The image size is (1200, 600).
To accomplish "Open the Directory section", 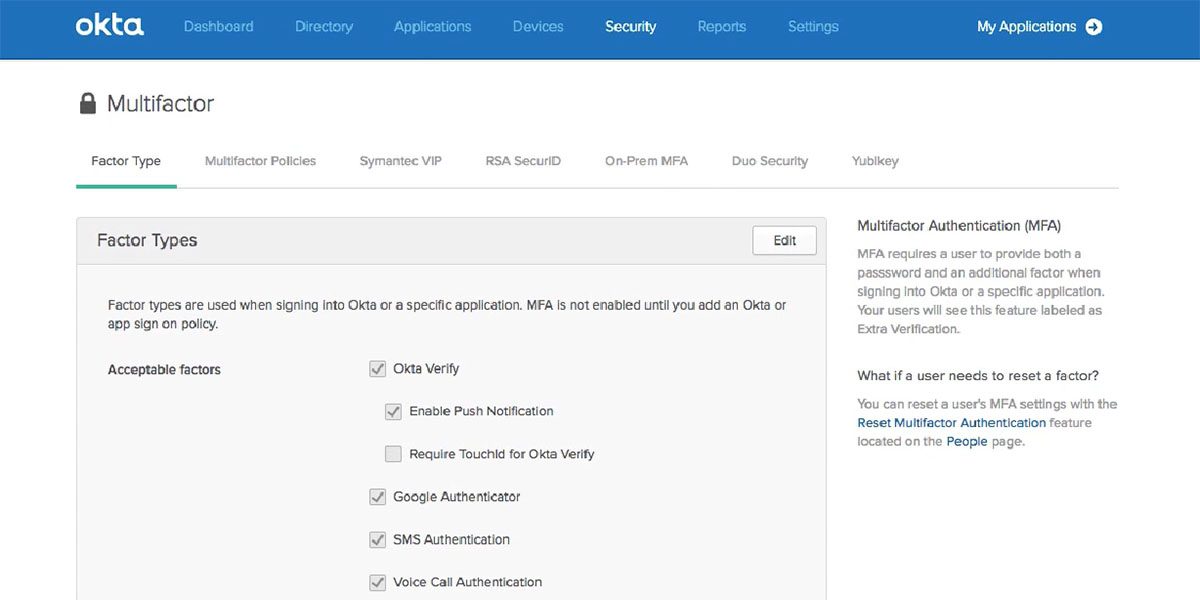I will tap(323, 26).
